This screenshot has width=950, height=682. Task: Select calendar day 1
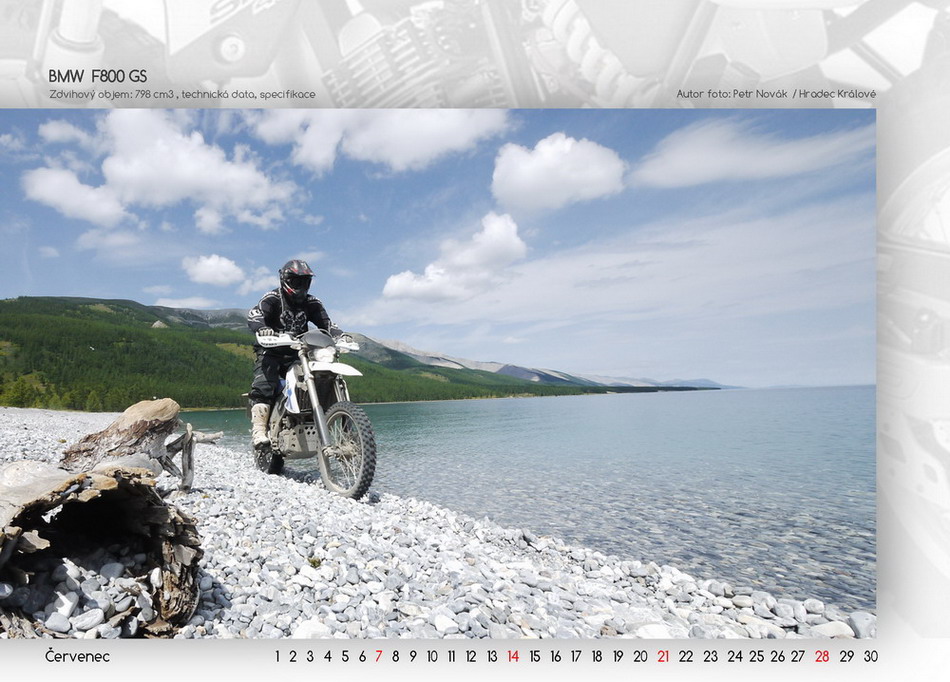point(277,657)
